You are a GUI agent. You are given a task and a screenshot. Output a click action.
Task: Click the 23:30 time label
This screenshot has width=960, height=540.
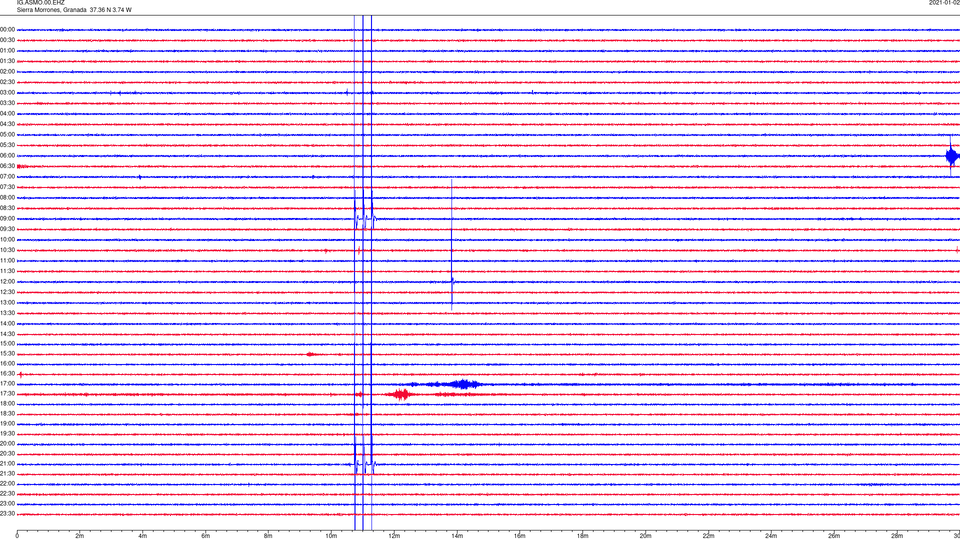(x=7, y=514)
